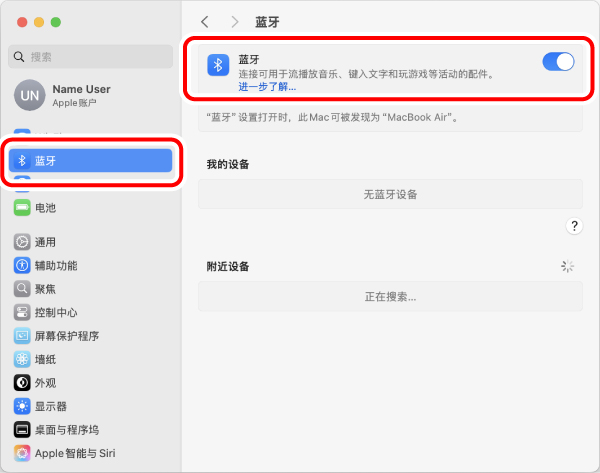600x473 pixels.
Task: Open 通用 (General) settings
Action: click(45, 242)
